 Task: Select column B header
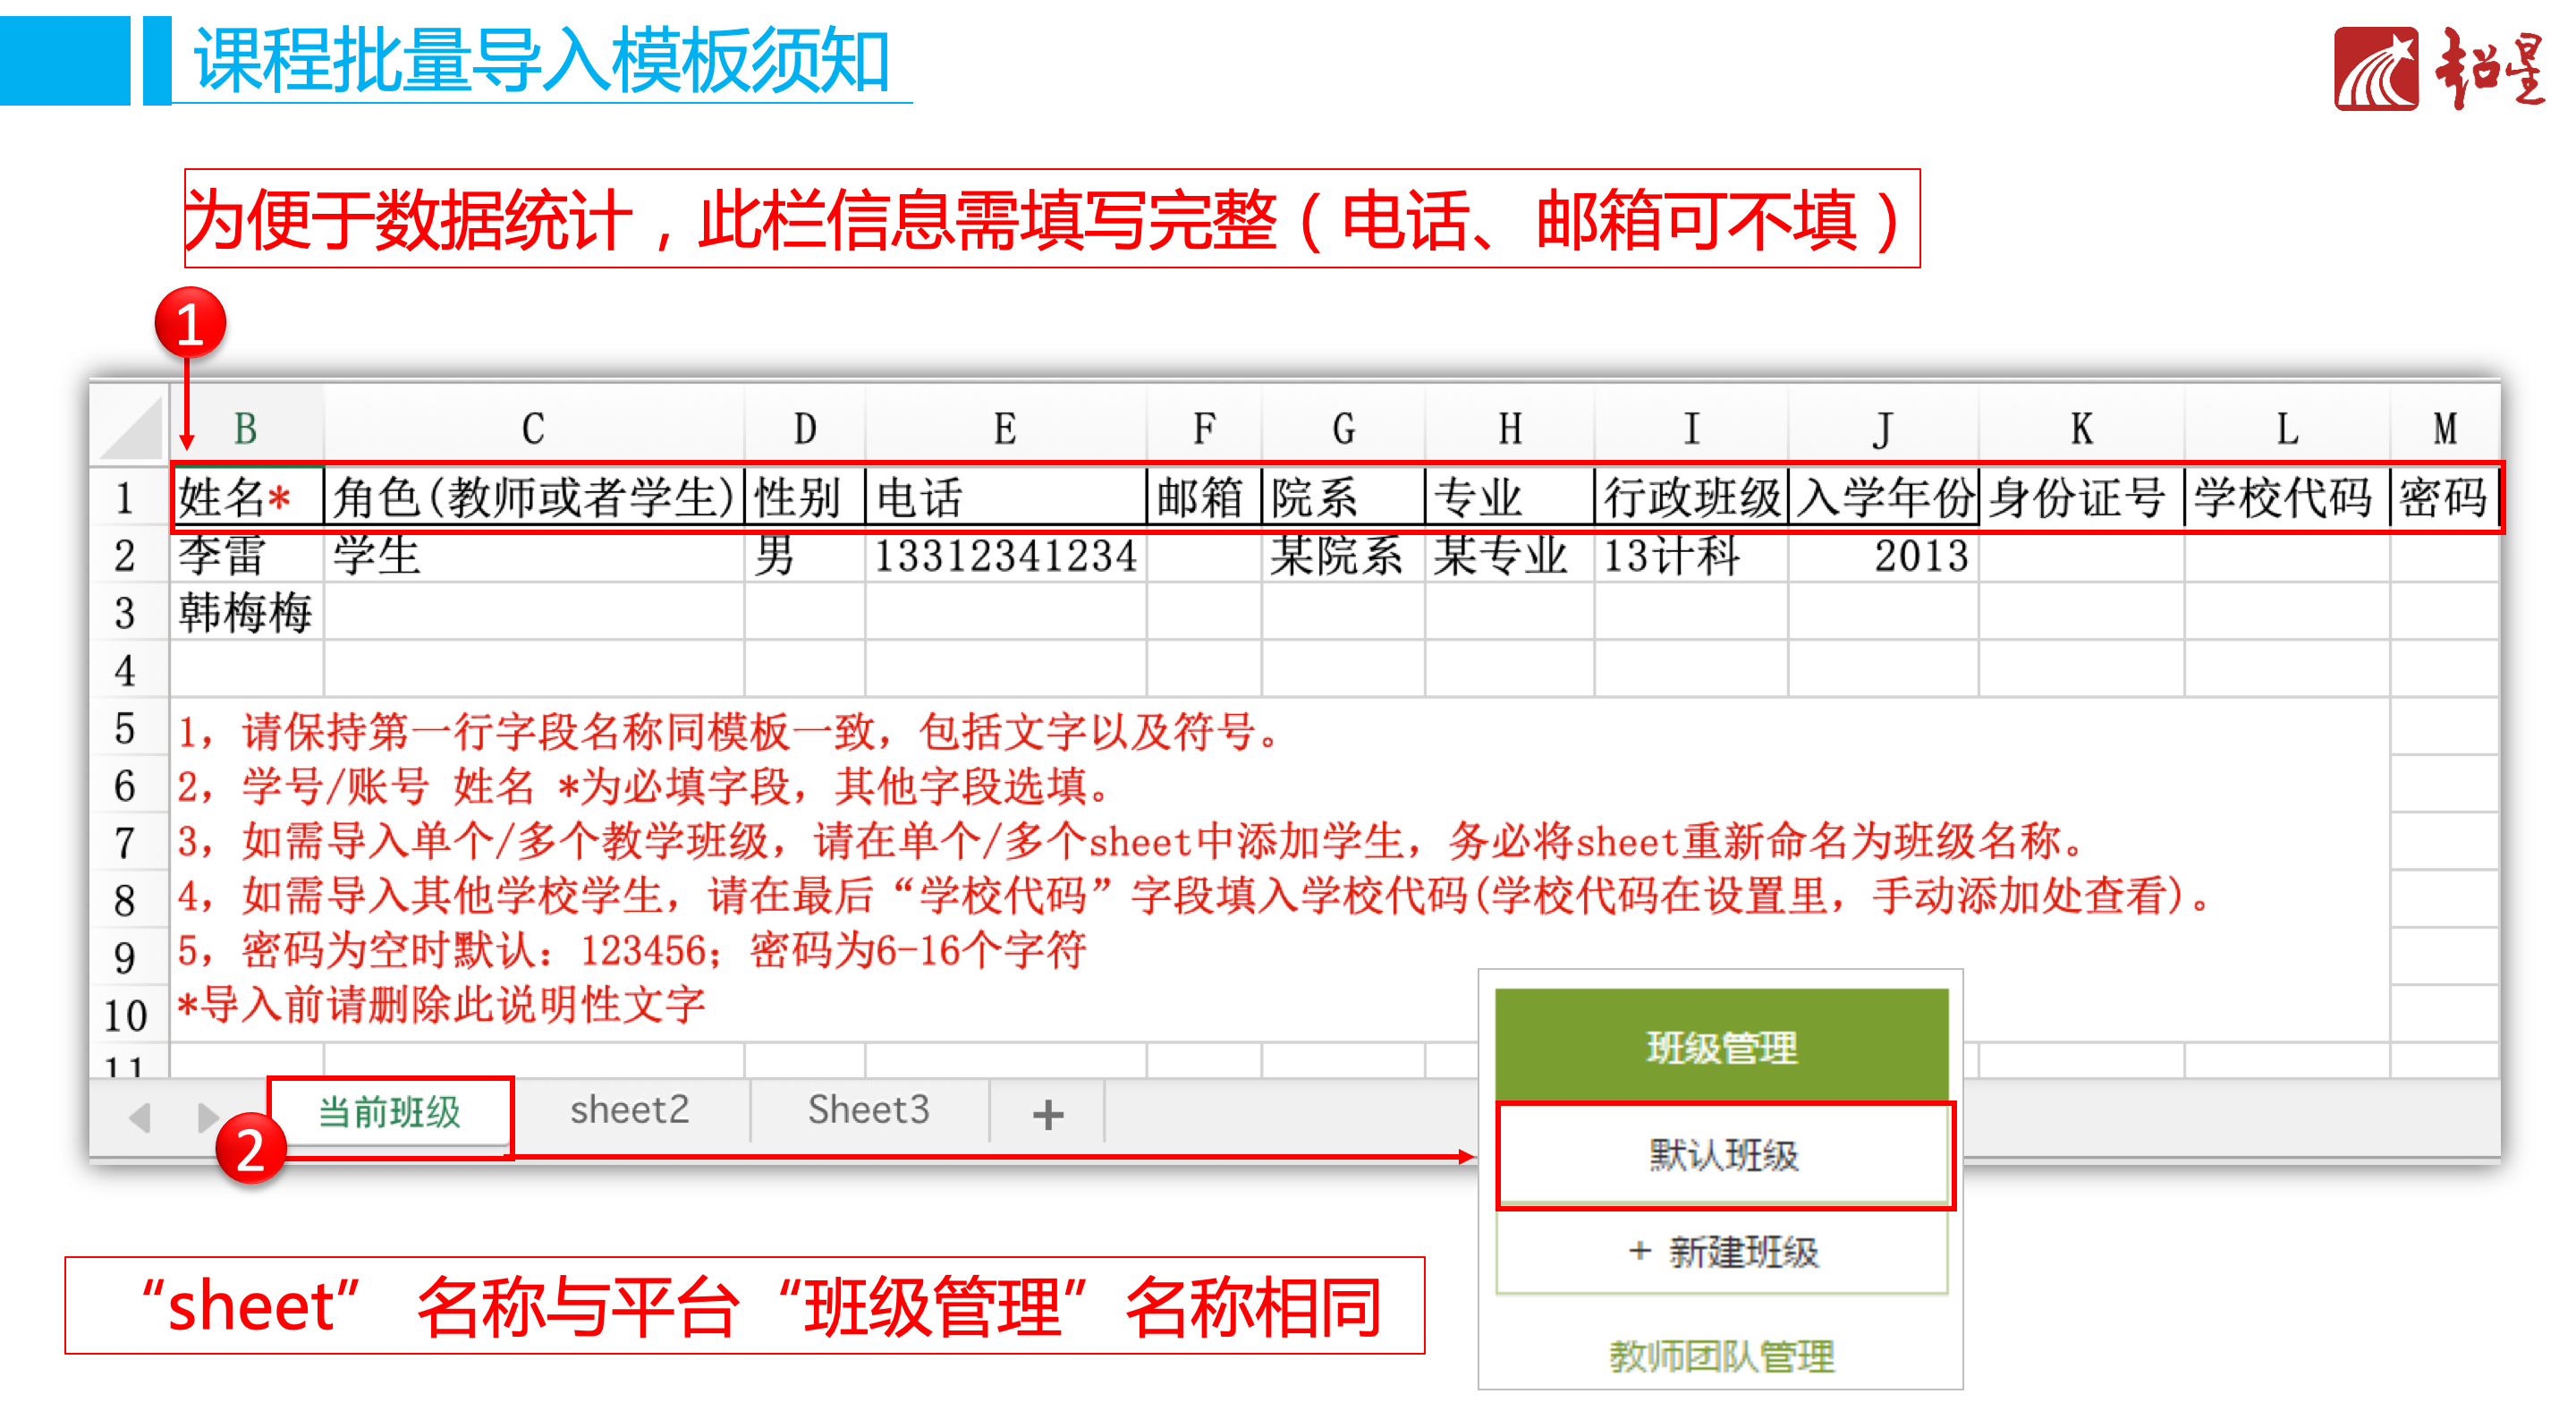[x=246, y=429]
